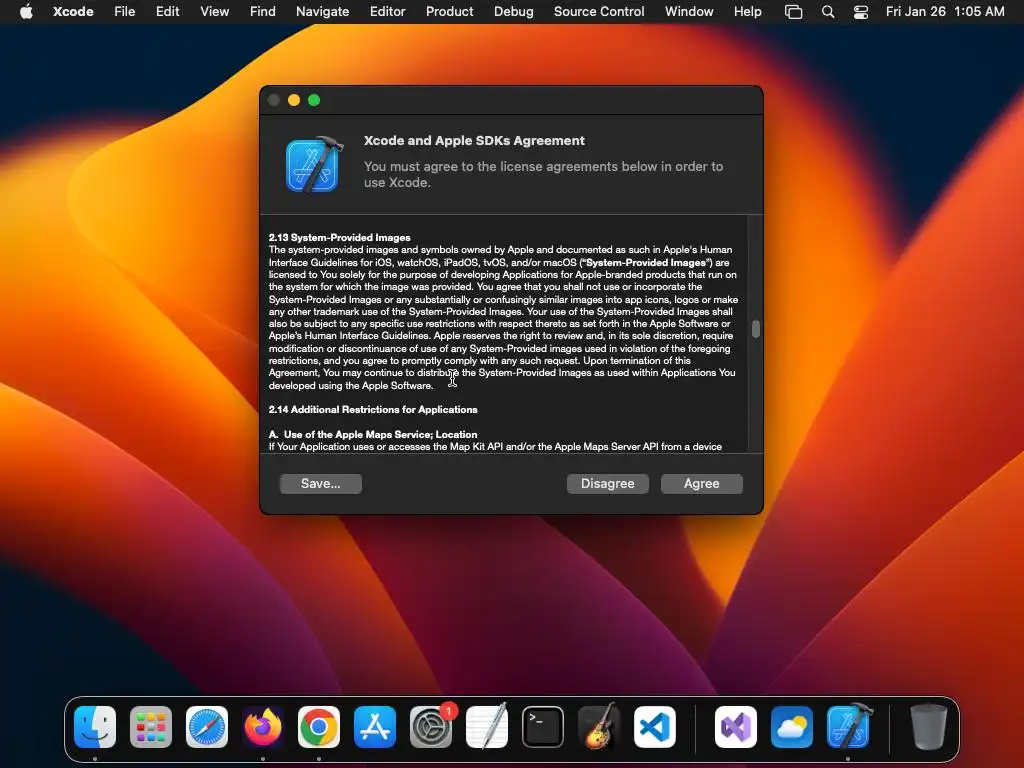Open TextEdit from the Dock
Image resolution: width=1024 pixels, height=768 pixels.
coord(487,726)
